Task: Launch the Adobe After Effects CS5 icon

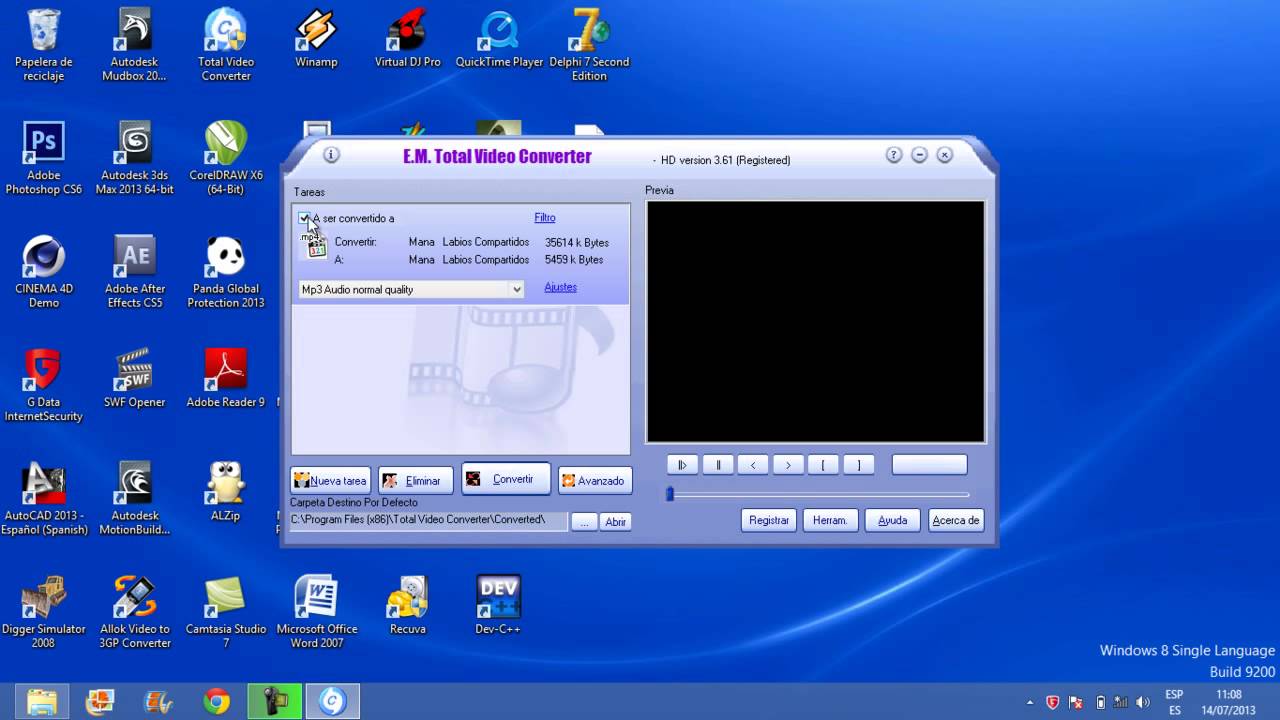Action: [134, 272]
